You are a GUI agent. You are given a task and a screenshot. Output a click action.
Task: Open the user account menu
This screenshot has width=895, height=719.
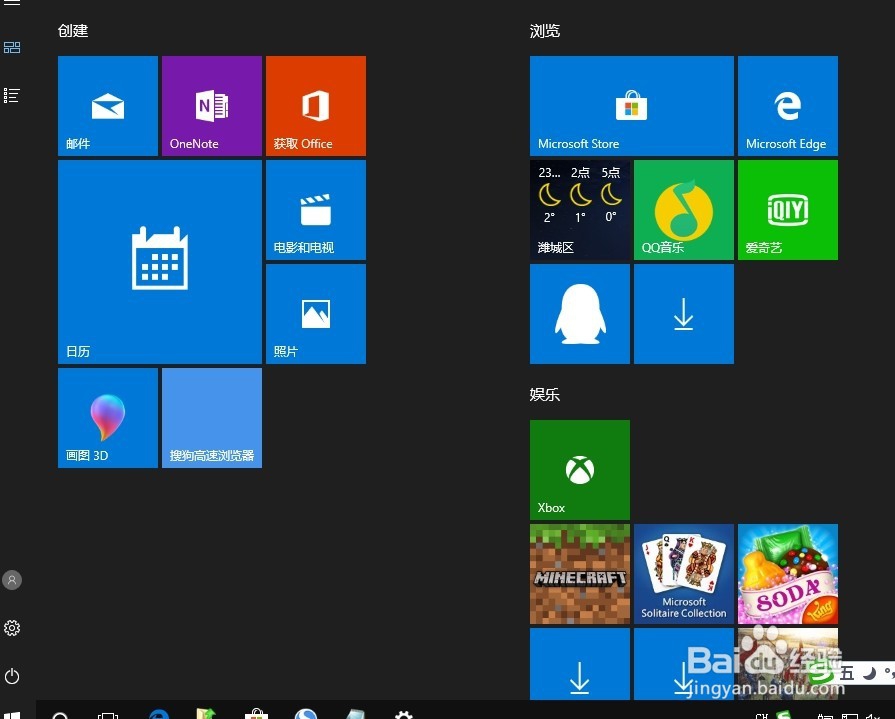pos(12,580)
